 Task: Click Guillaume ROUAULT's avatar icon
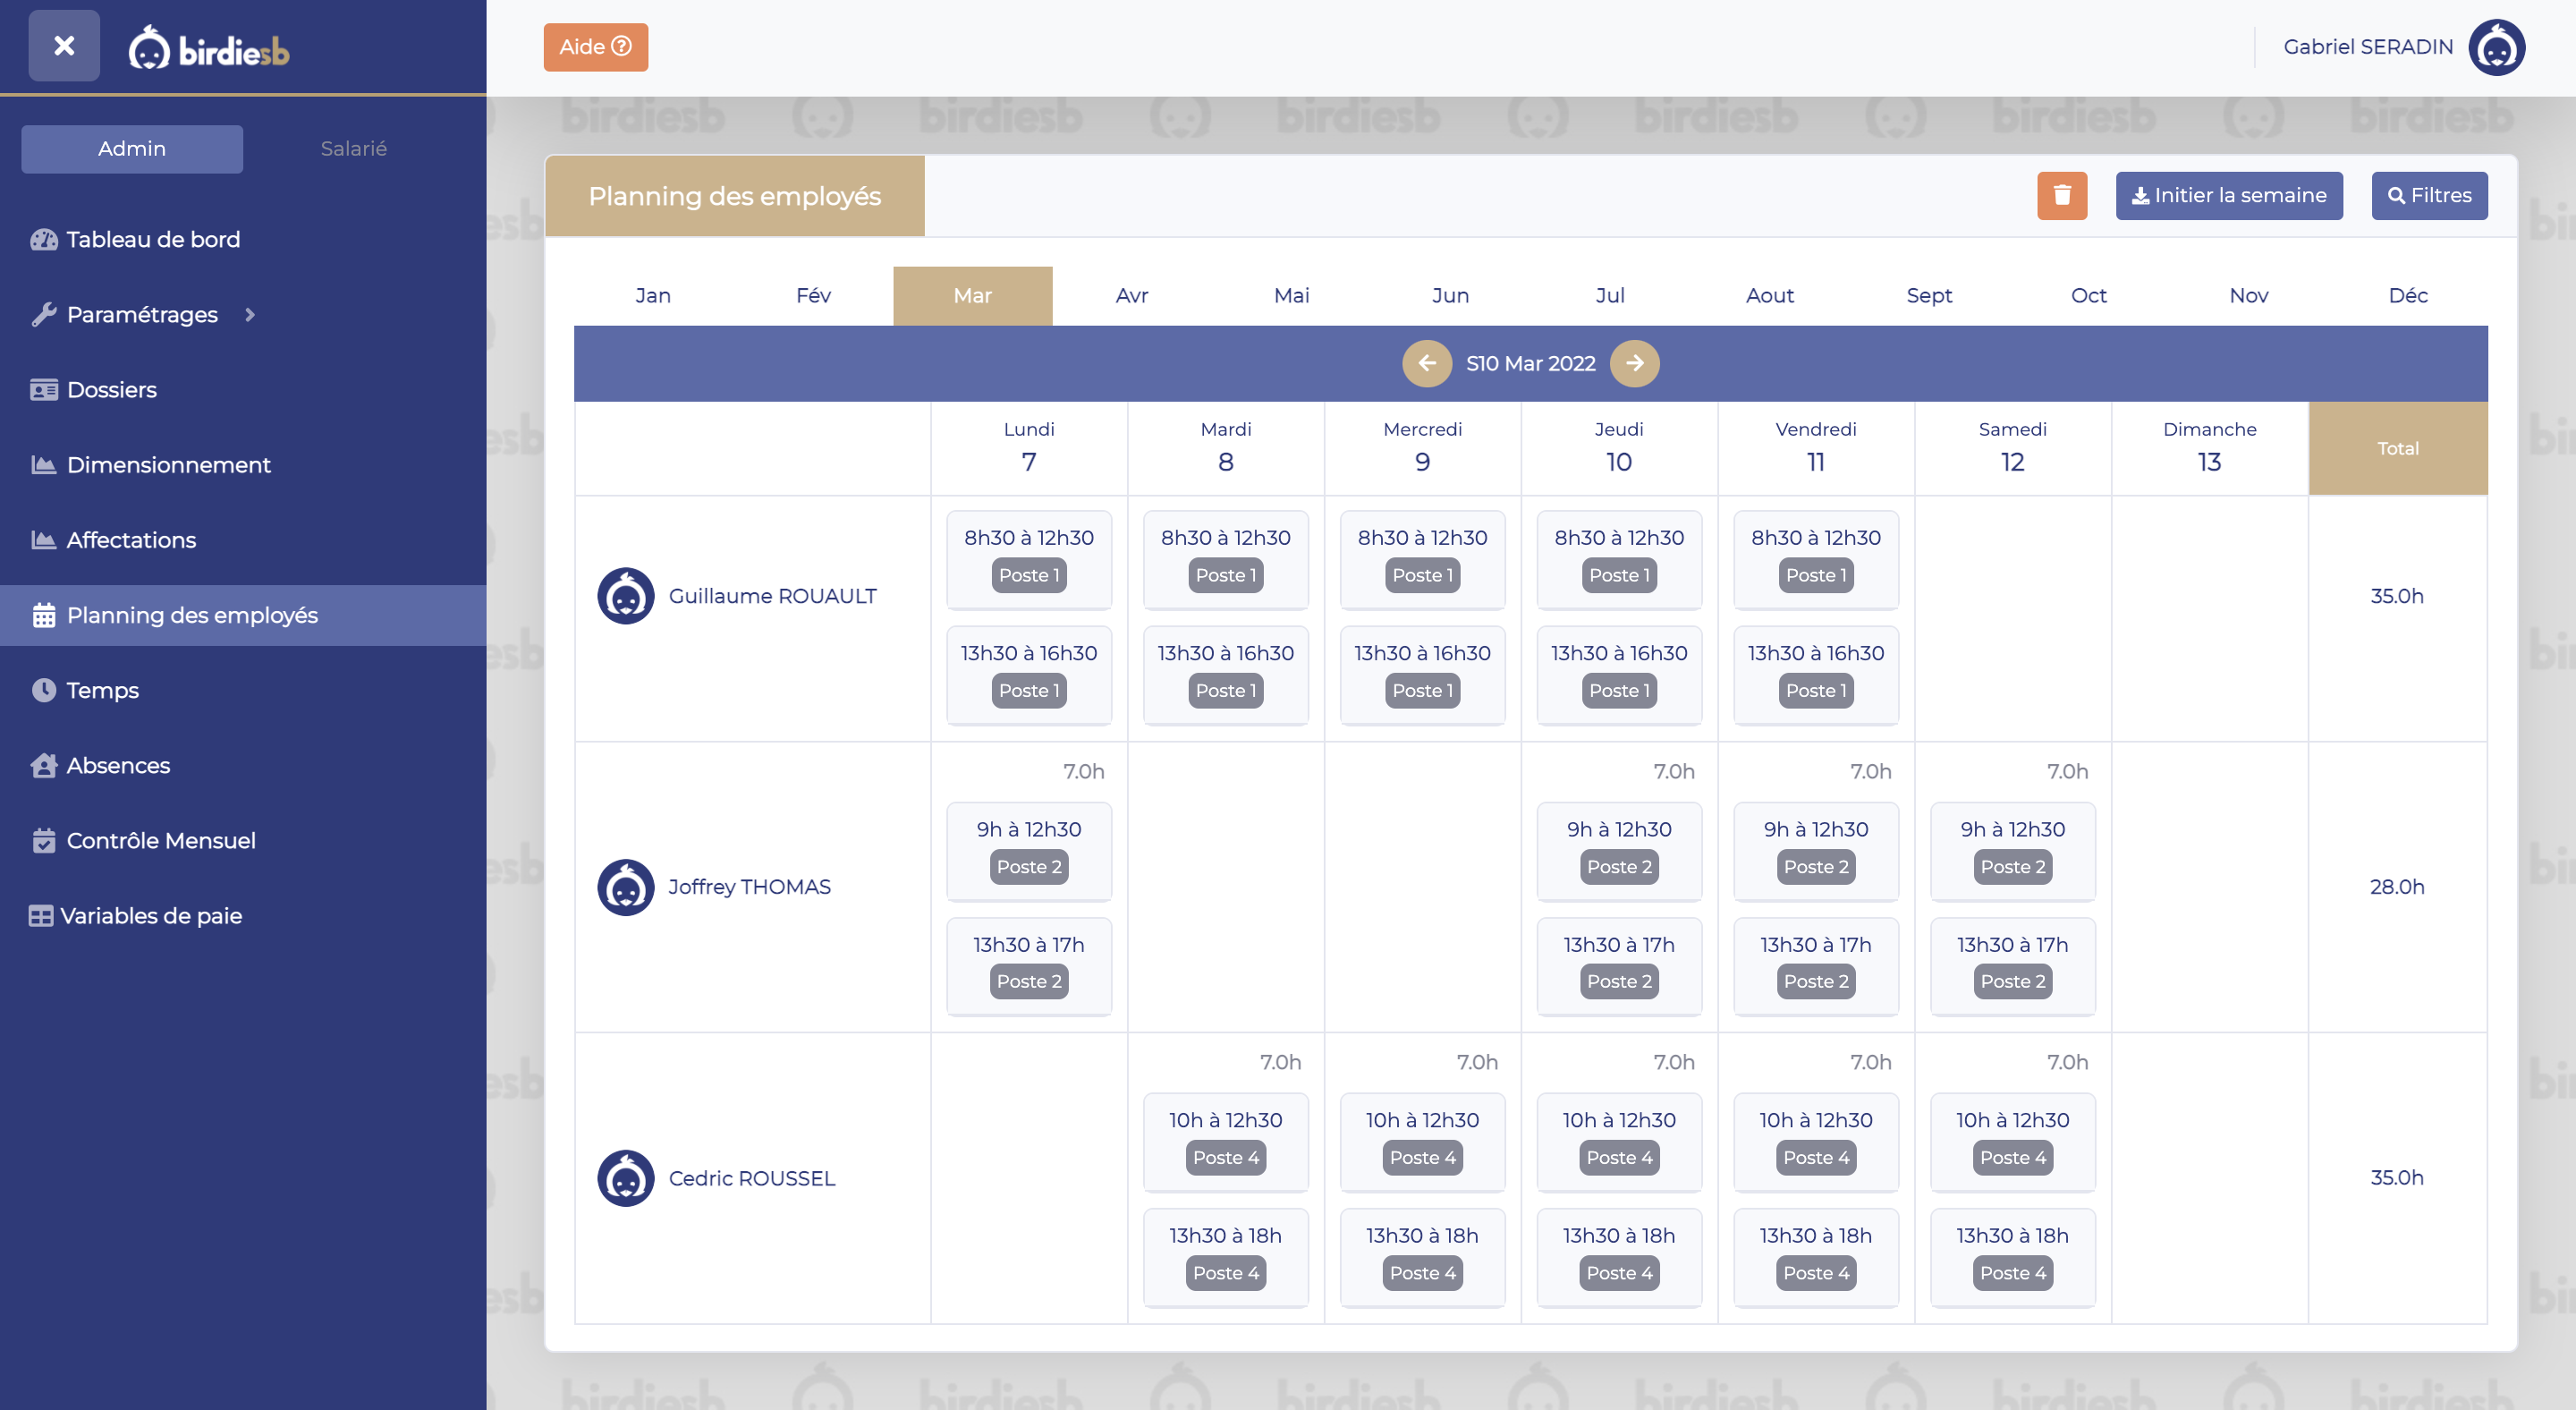pos(626,596)
